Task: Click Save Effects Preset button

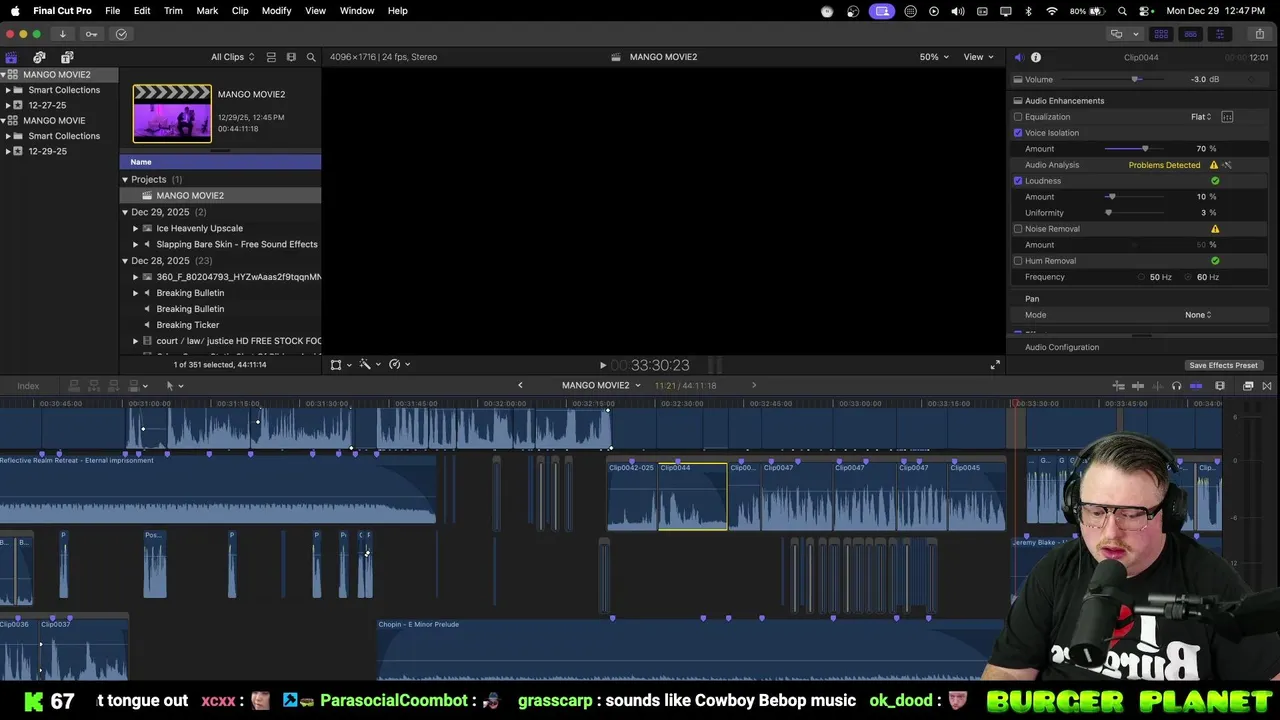Action: tap(1223, 365)
